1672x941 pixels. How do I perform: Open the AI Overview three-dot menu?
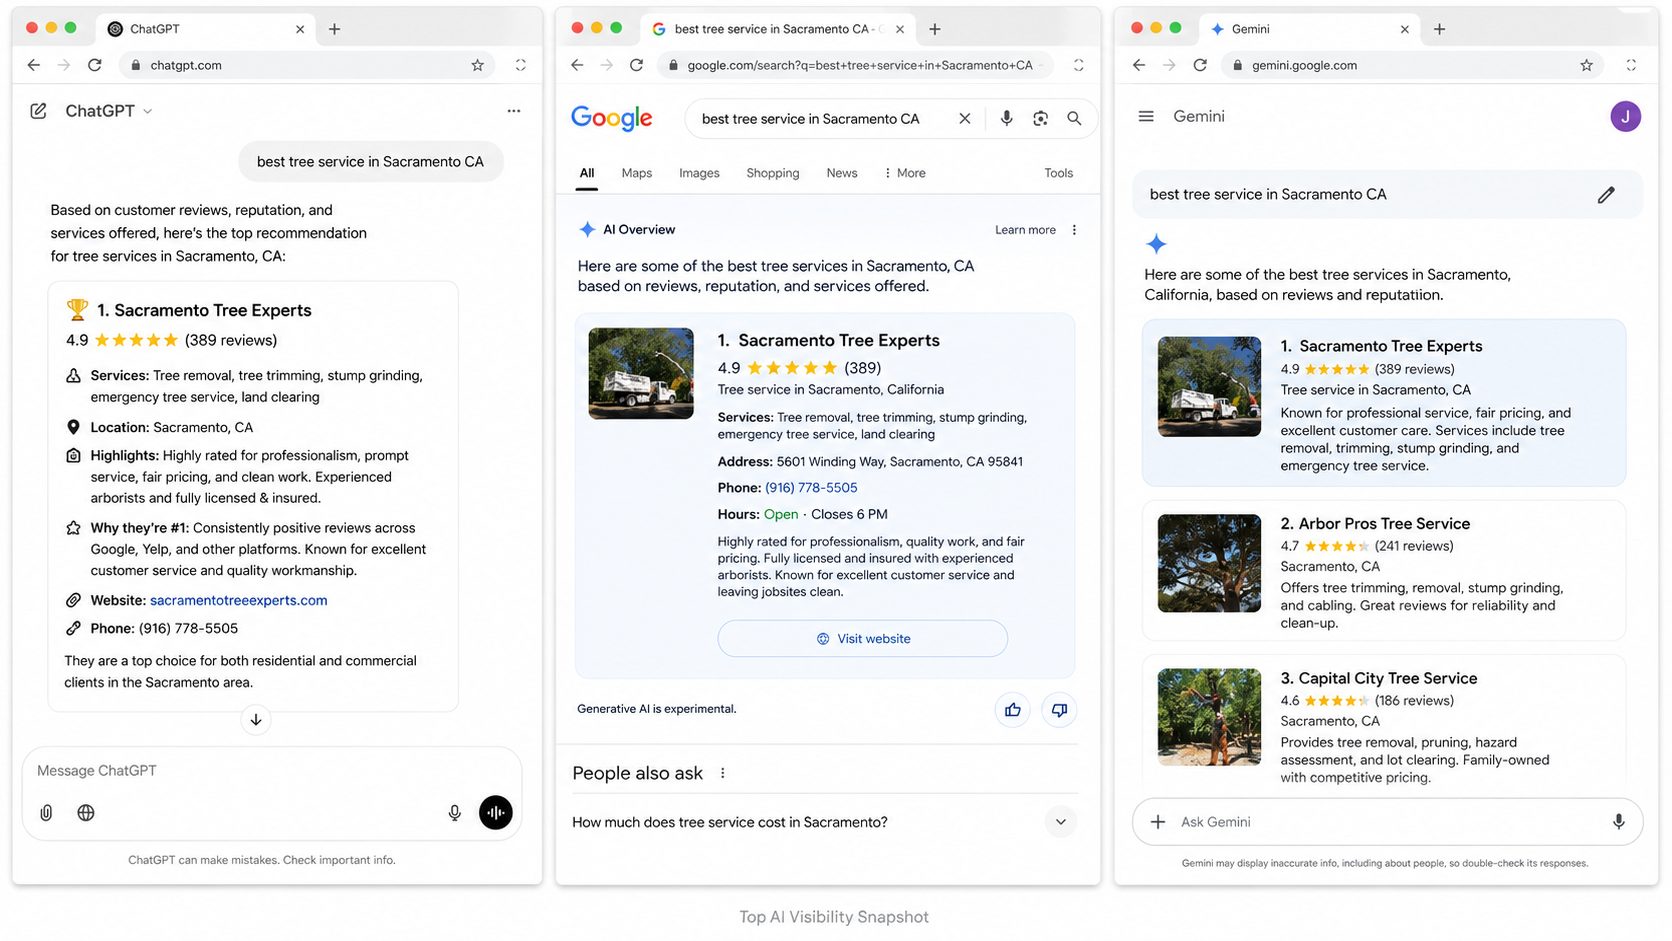point(1075,230)
